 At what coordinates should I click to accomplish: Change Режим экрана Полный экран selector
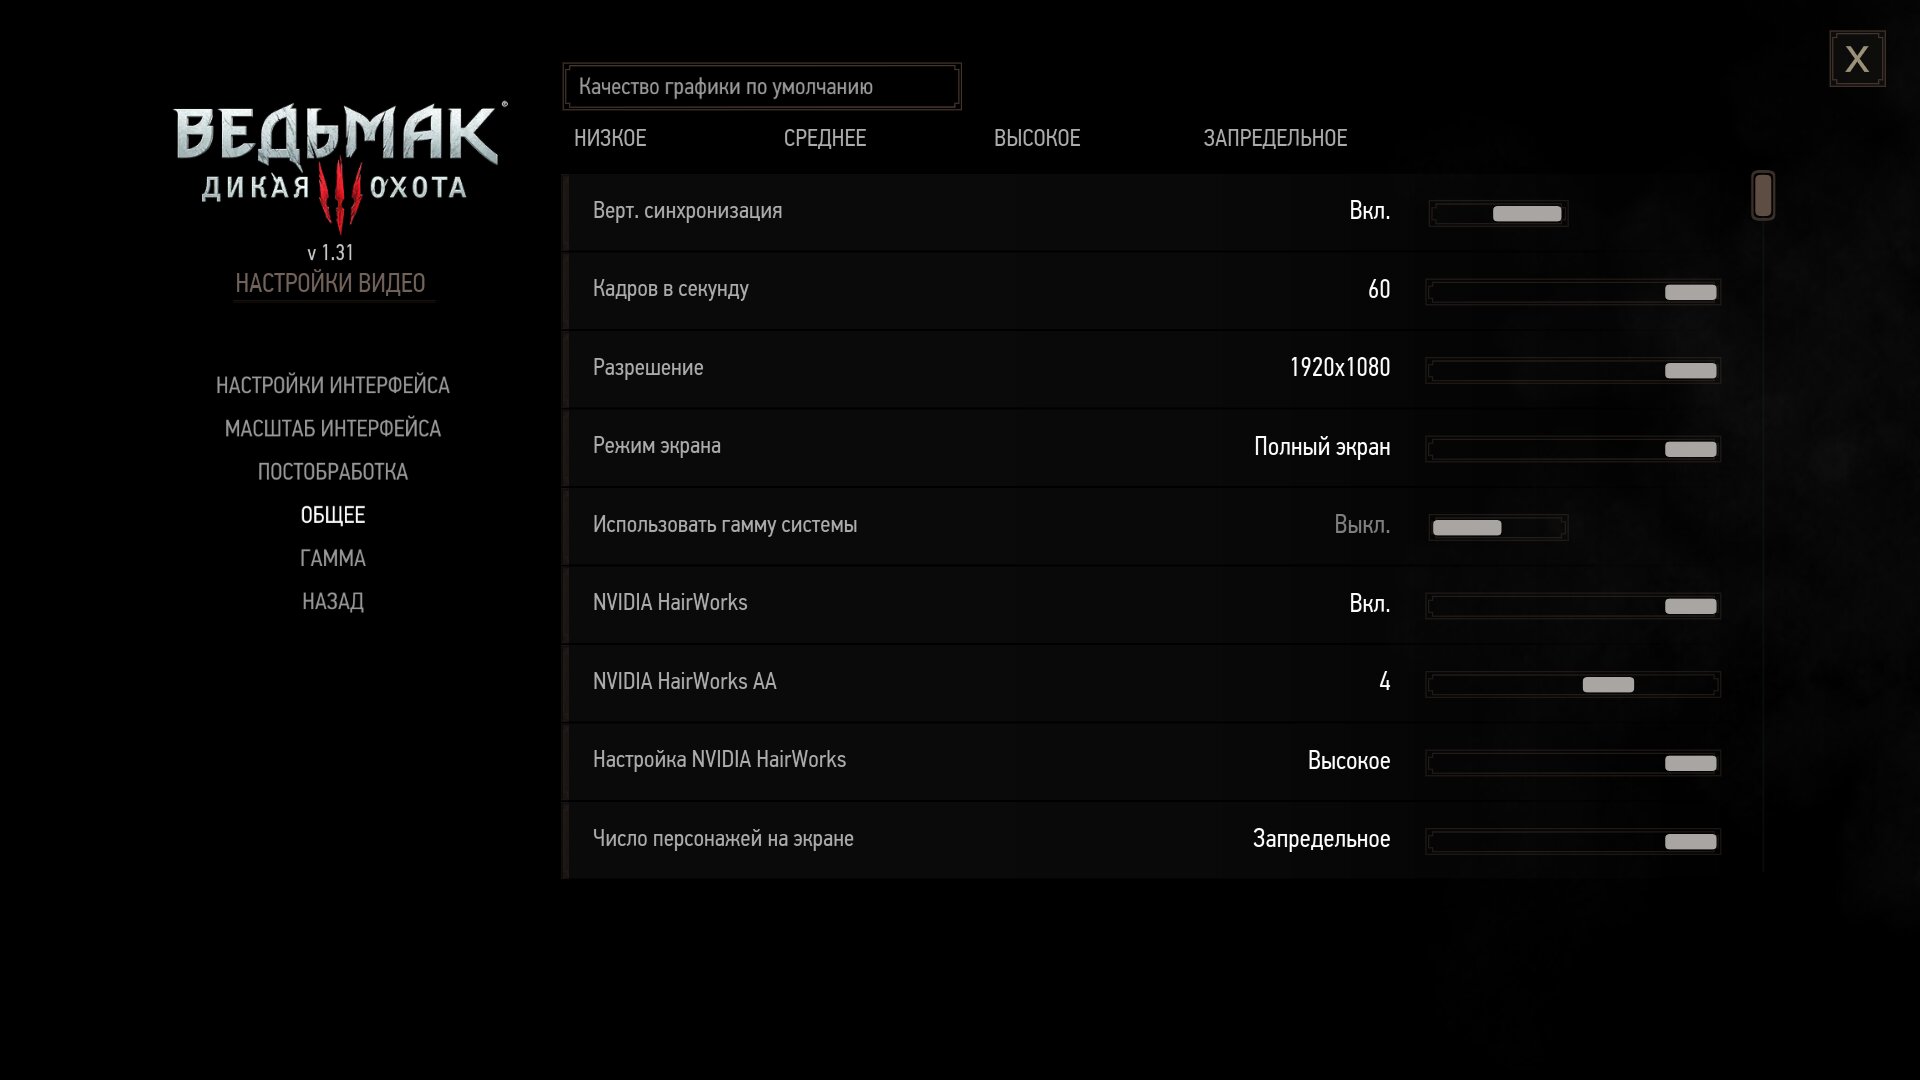(1573, 449)
